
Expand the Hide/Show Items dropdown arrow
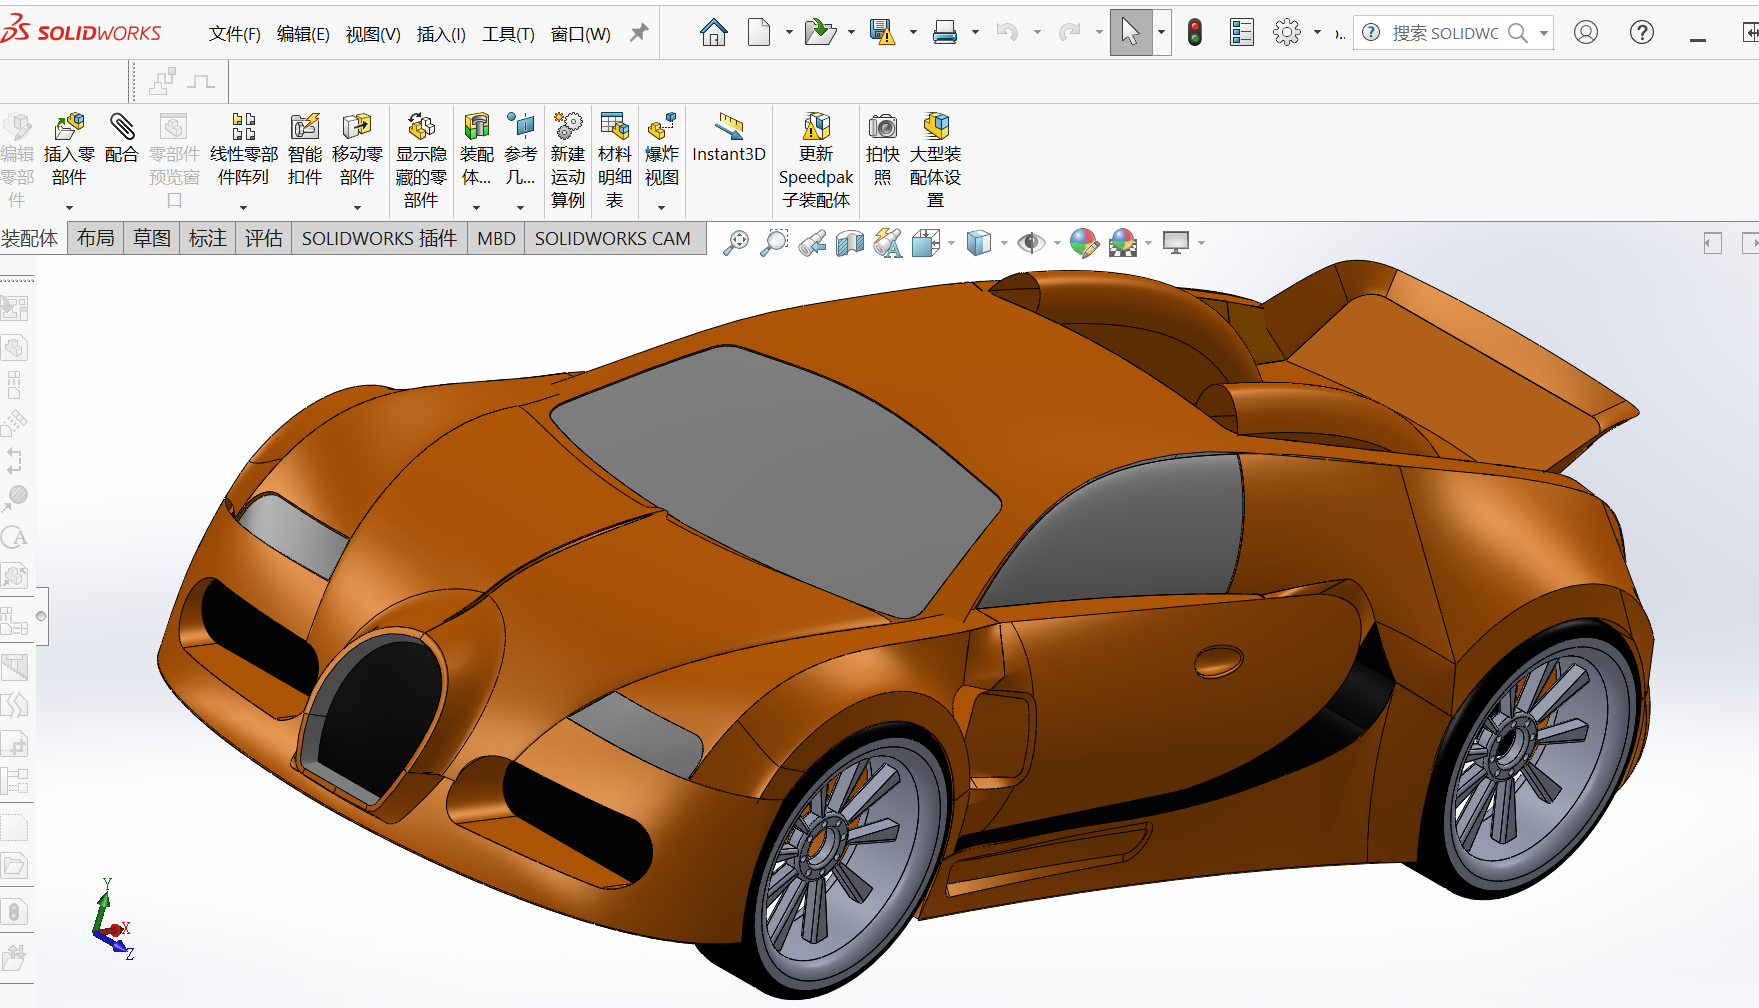pyautogui.click(x=1057, y=243)
